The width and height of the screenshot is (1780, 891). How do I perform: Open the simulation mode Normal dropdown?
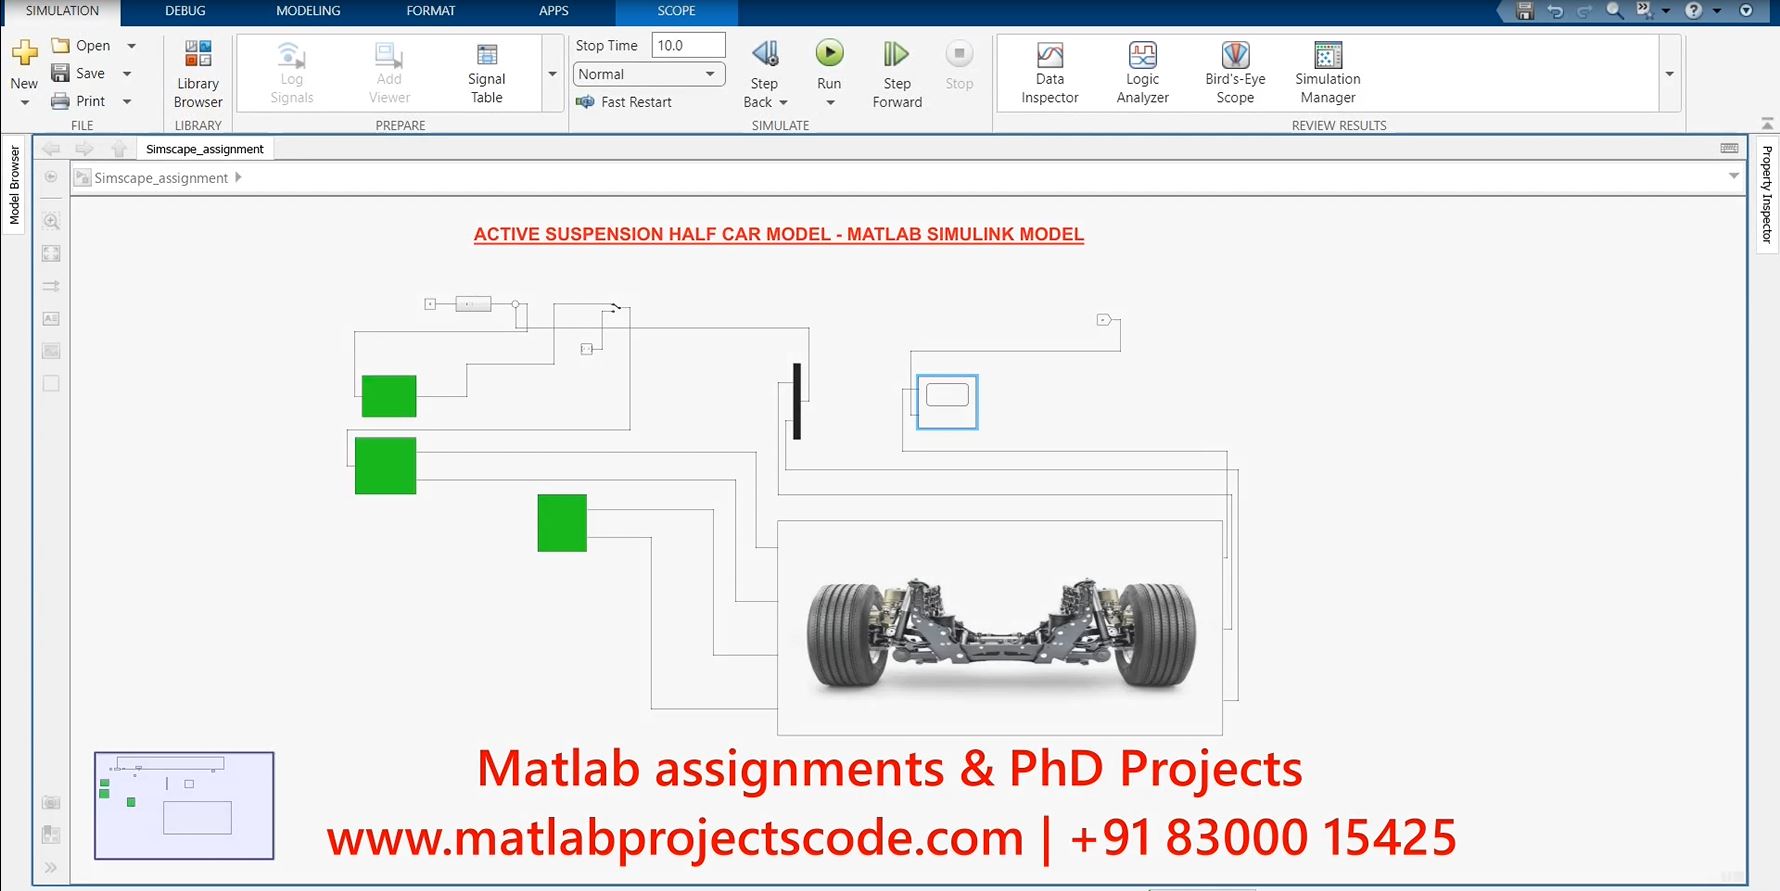point(648,74)
